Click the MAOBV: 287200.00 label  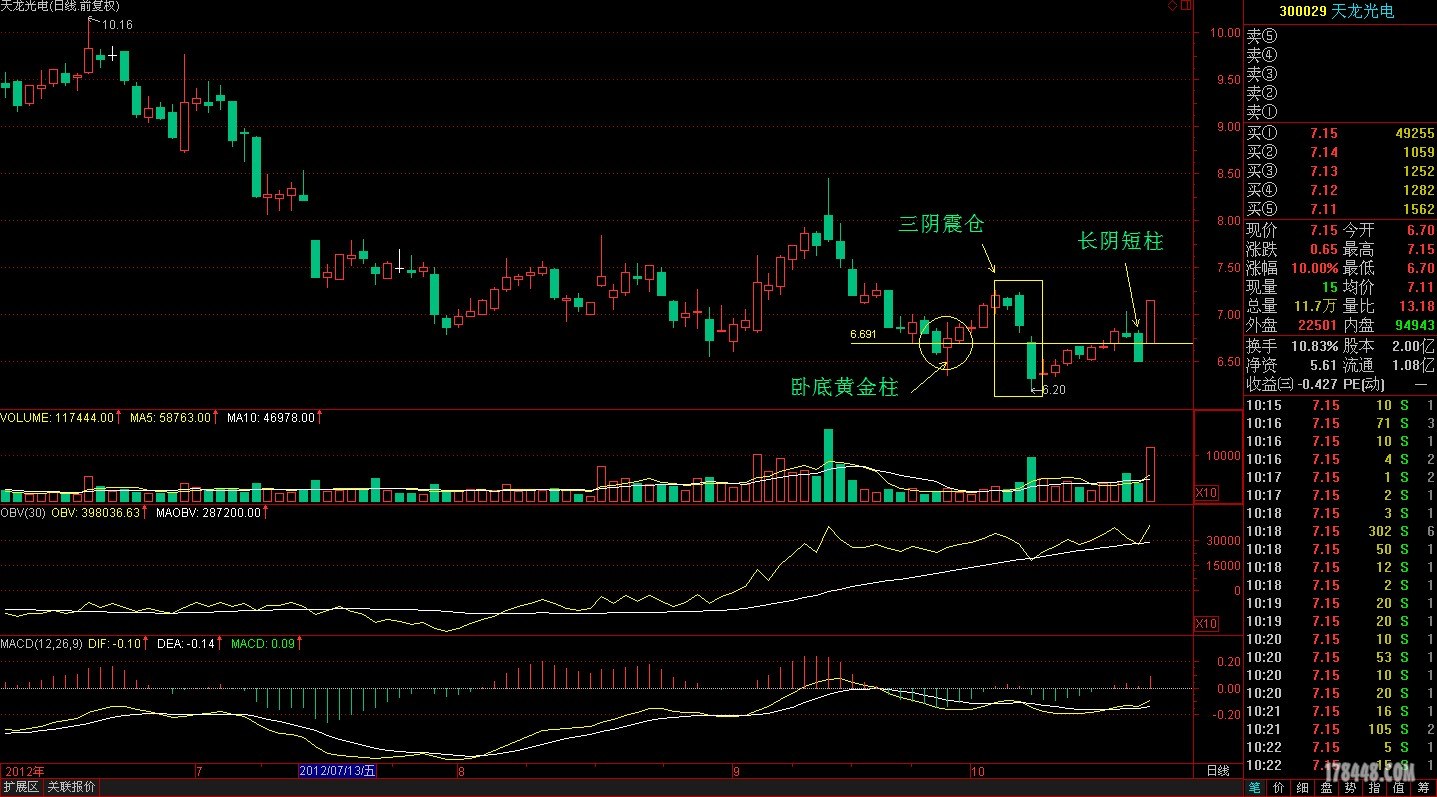pyautogui.click(x=209, y=512)
